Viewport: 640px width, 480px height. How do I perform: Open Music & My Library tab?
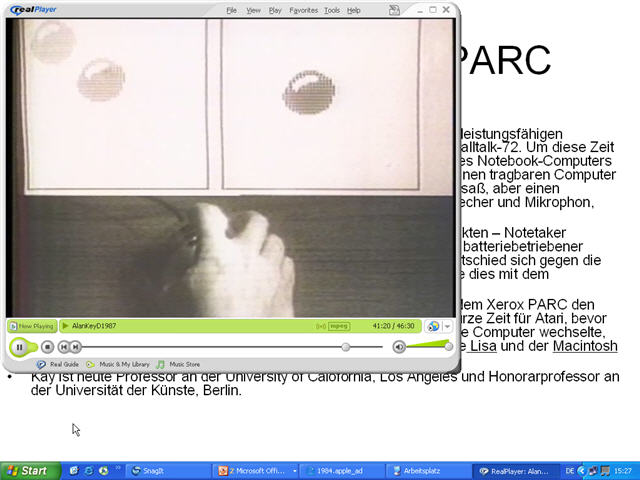[x=118, y=364]
